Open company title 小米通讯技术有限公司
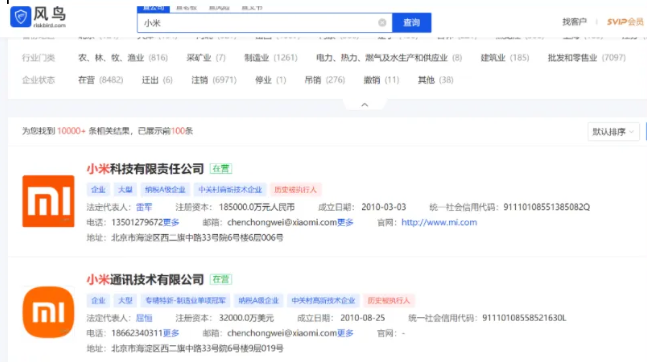This screenshot has height=362, width=647. coord(145,279)
